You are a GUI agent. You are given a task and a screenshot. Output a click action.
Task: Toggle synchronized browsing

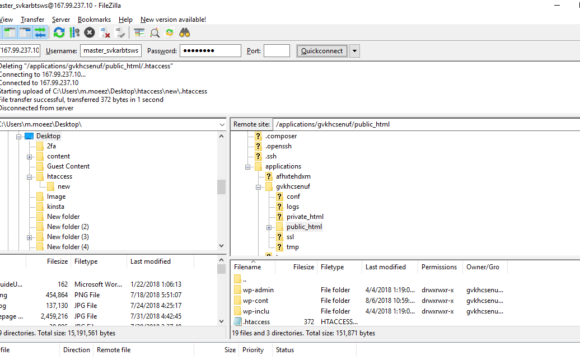[x=170, y=33]
